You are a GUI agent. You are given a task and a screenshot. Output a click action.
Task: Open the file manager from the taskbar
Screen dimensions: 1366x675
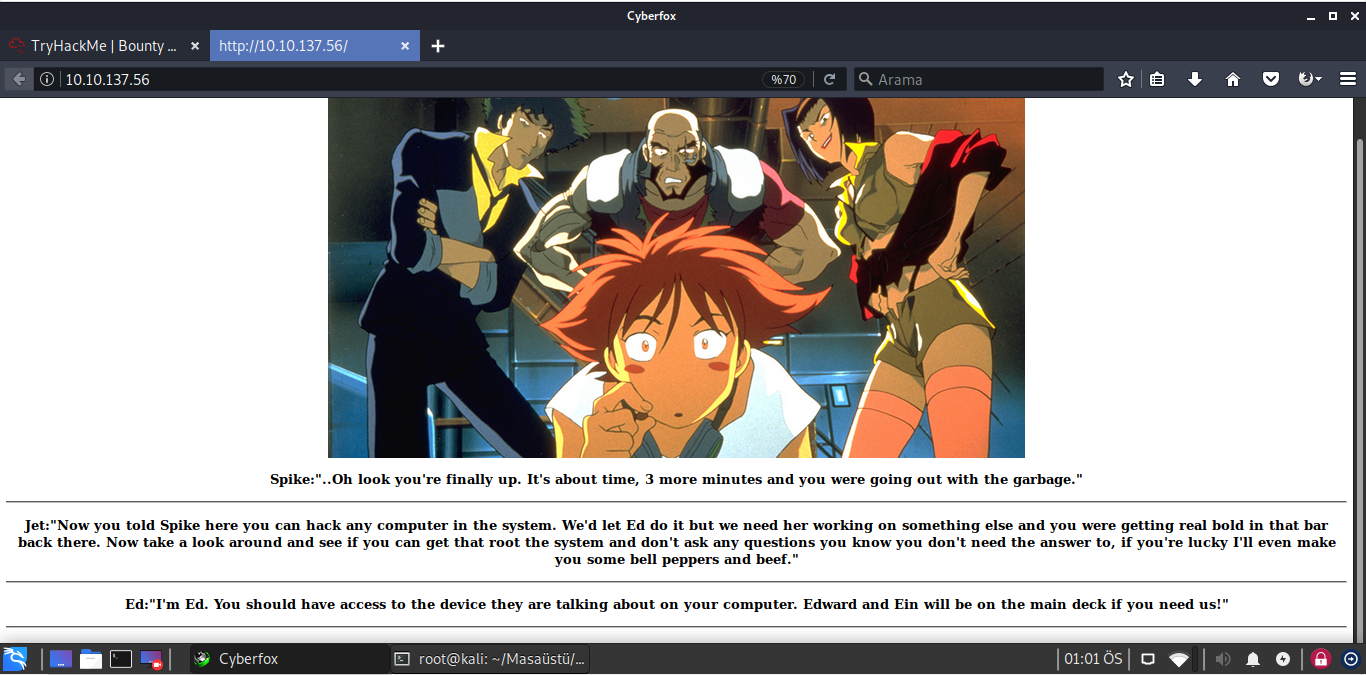pos(91,659)
